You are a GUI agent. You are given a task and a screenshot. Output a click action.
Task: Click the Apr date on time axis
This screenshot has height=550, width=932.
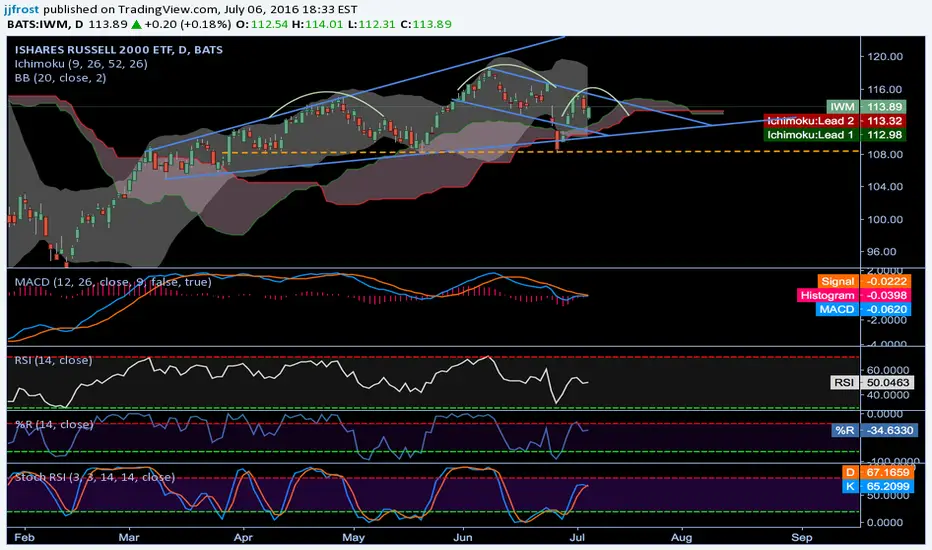point(243,538)
